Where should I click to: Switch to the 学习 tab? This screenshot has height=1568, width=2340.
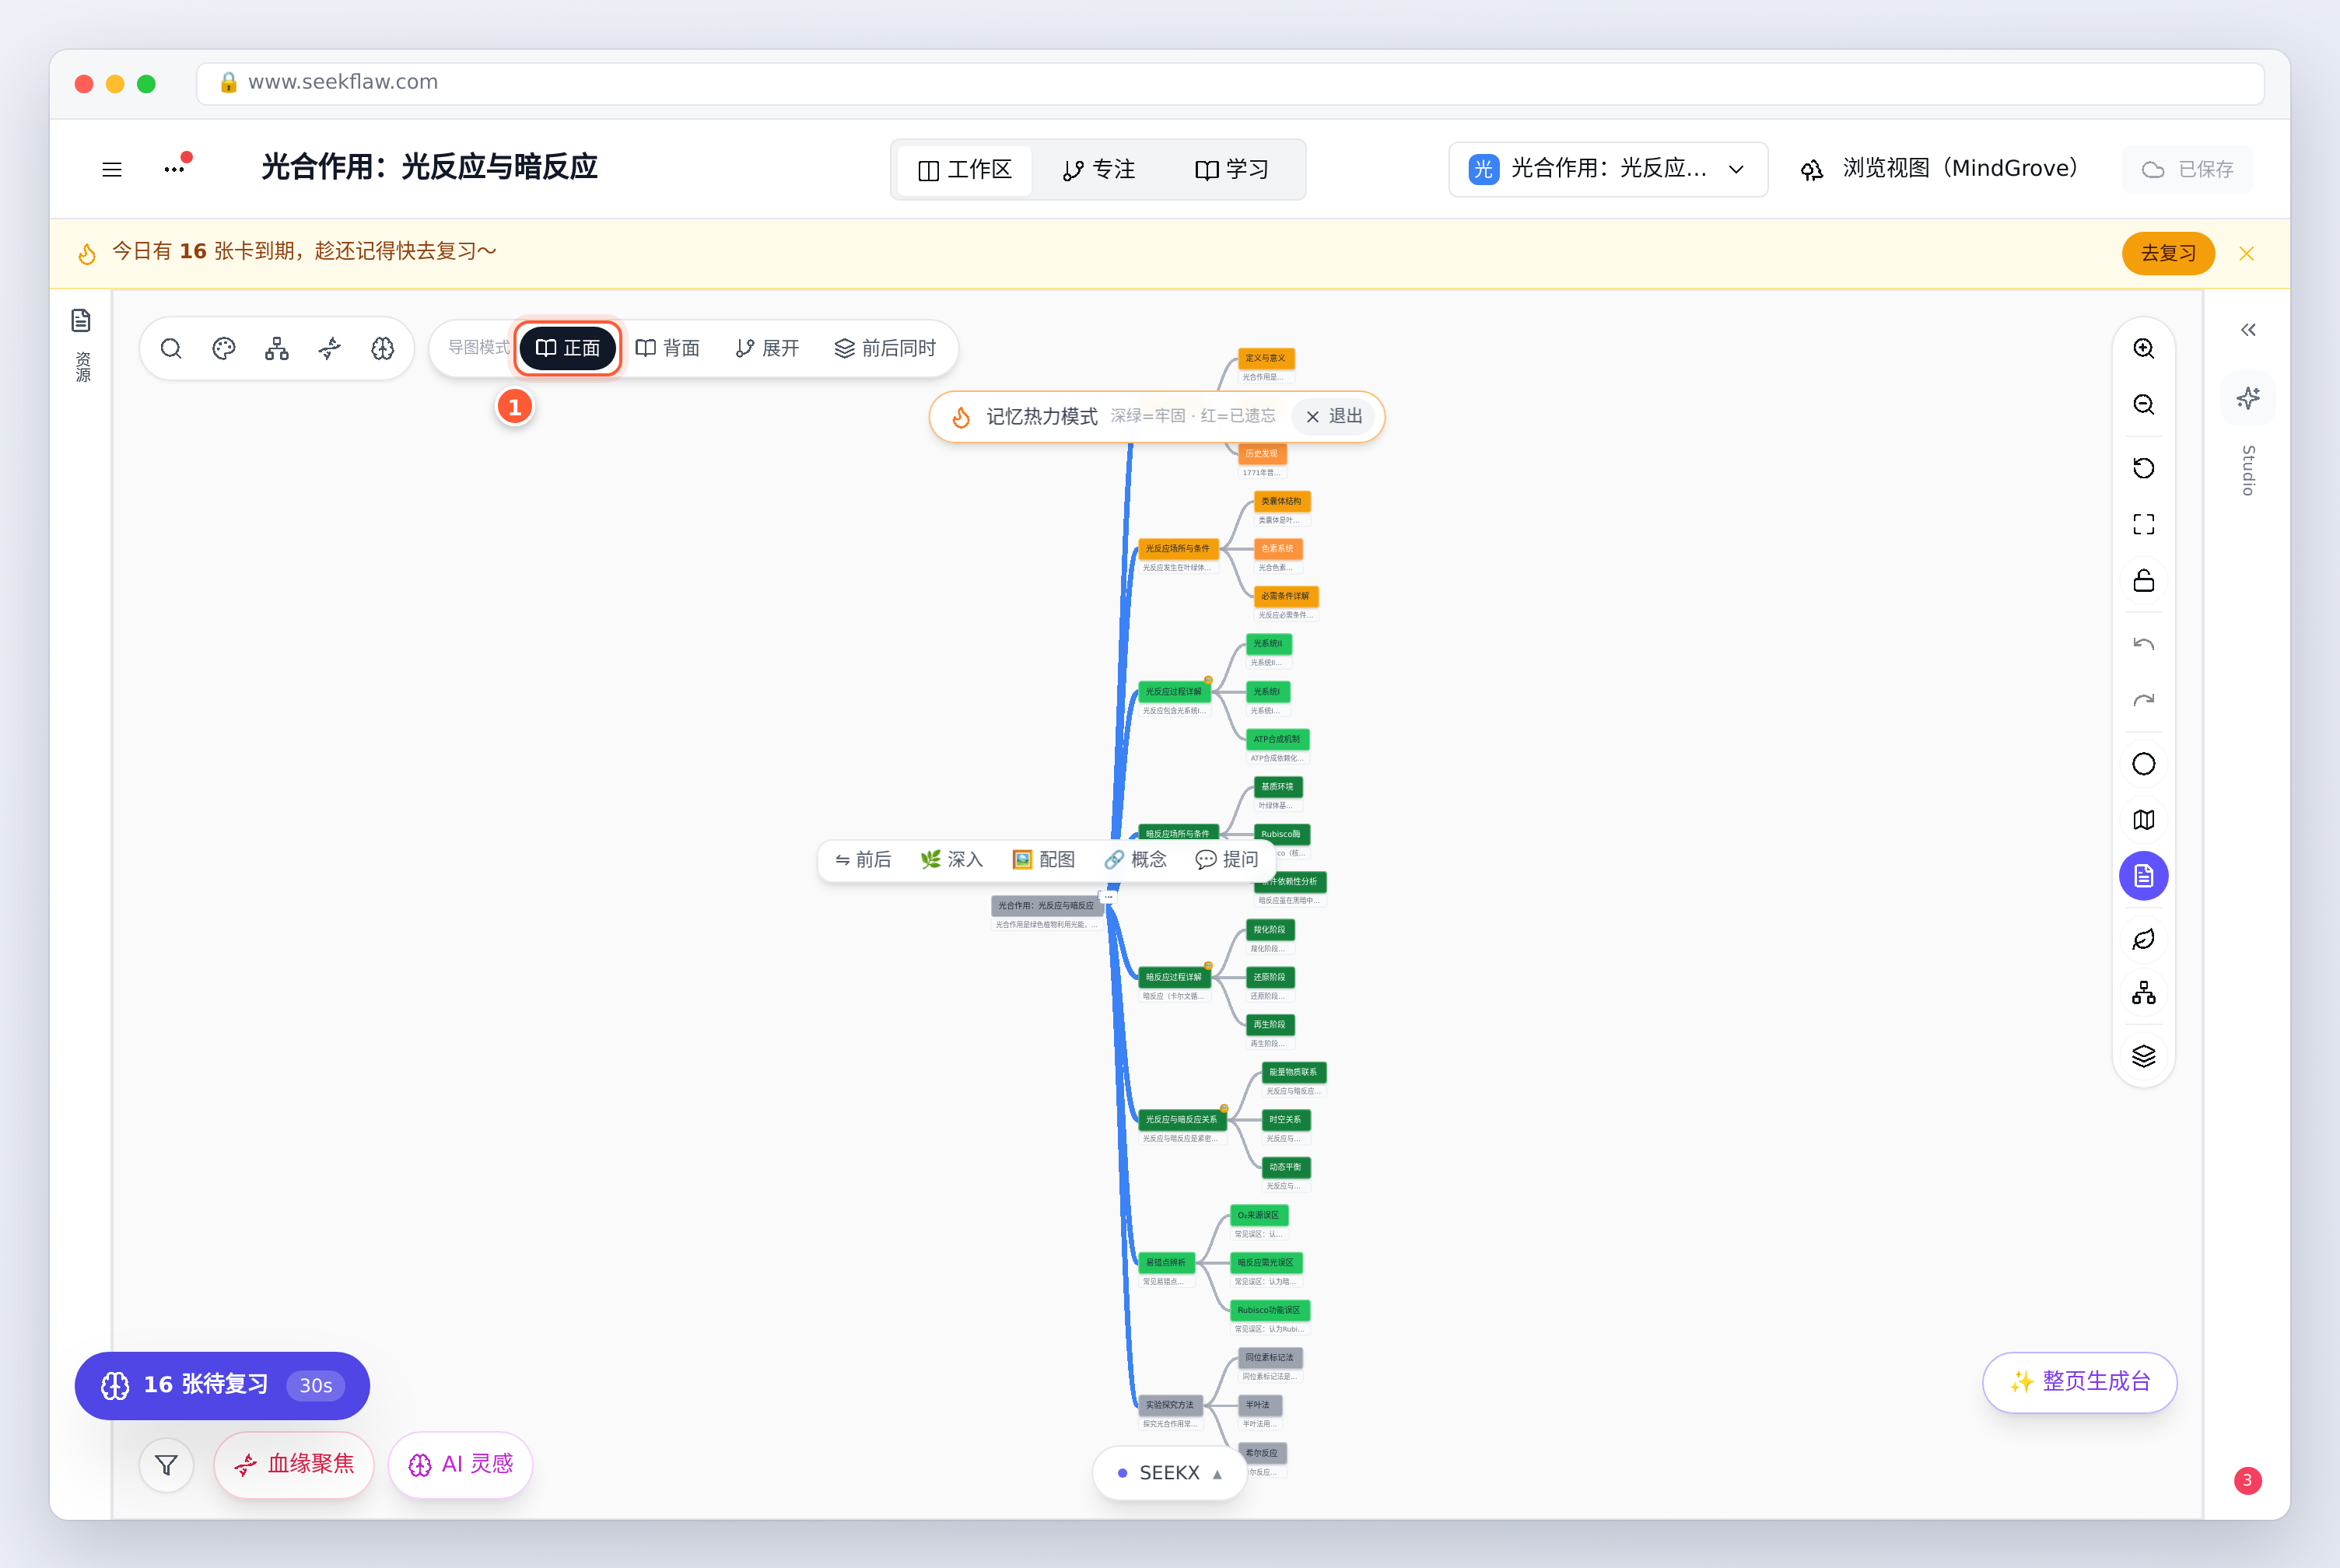pos(1232,170)
